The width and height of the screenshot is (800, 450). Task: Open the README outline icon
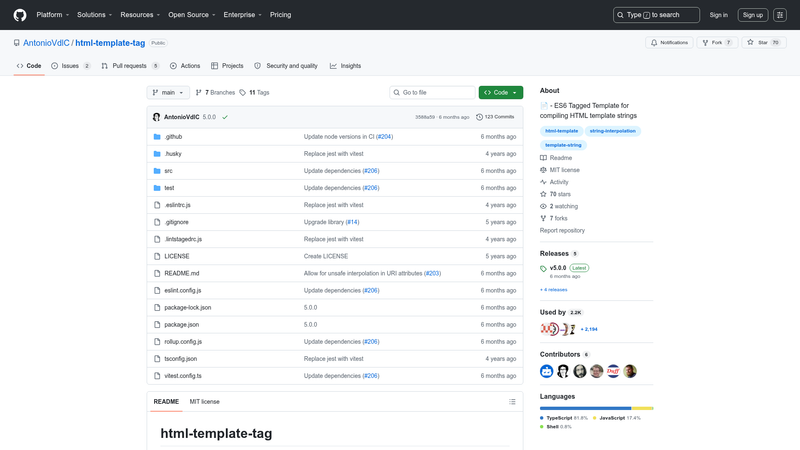[x=512, y=402]
